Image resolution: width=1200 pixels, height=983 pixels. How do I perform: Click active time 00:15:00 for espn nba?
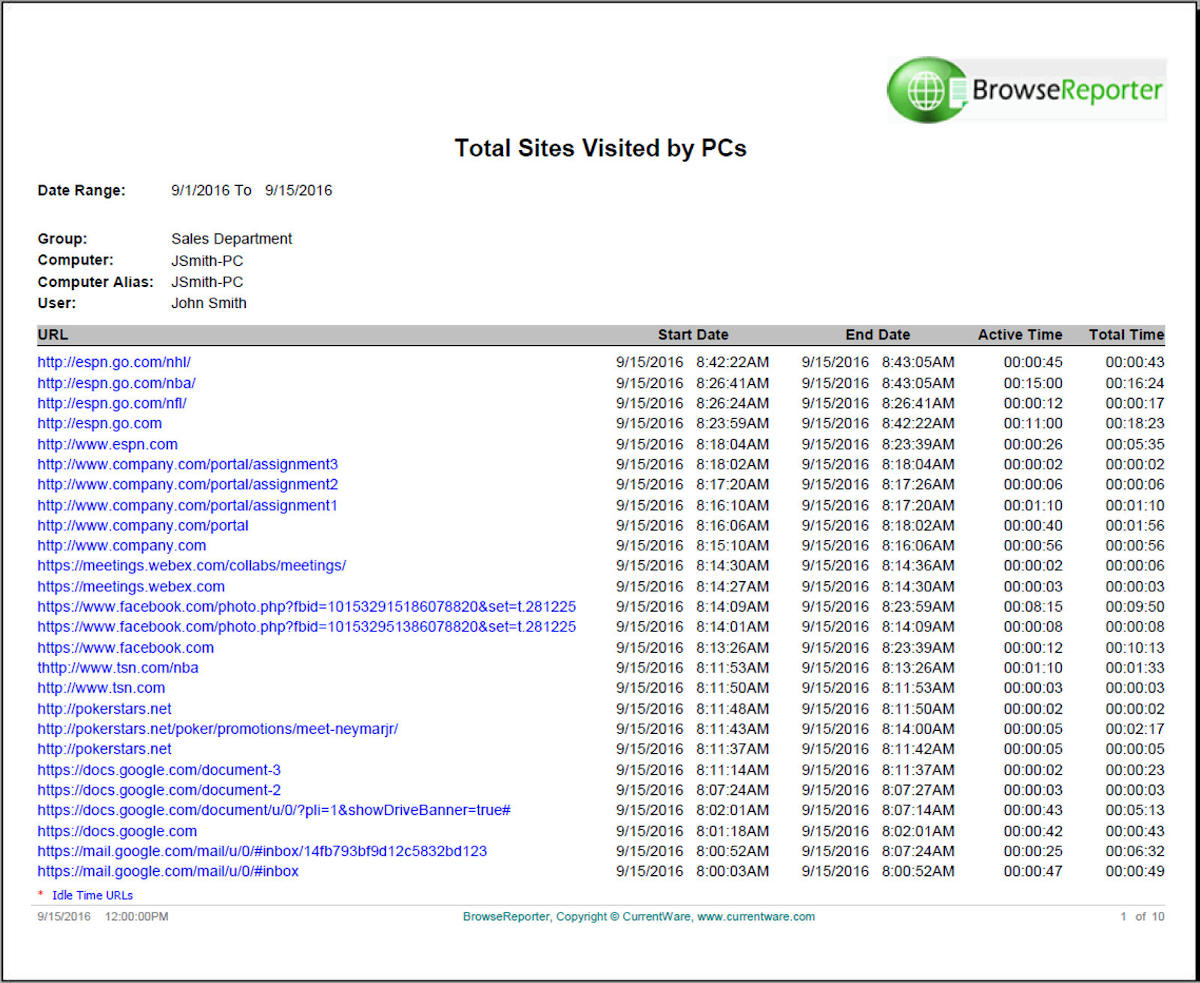(1033, 383)
